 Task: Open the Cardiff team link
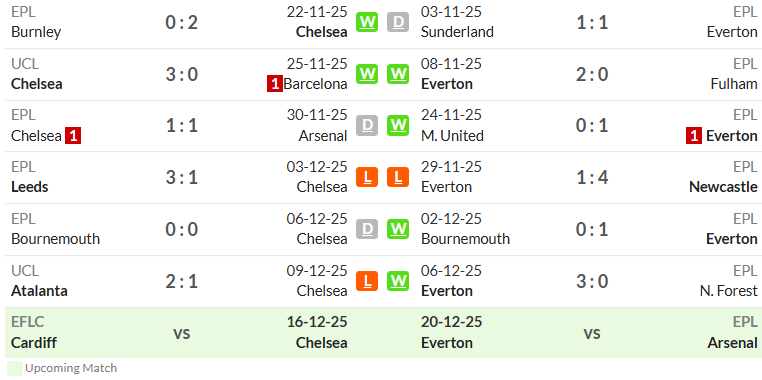coord(34,343)
